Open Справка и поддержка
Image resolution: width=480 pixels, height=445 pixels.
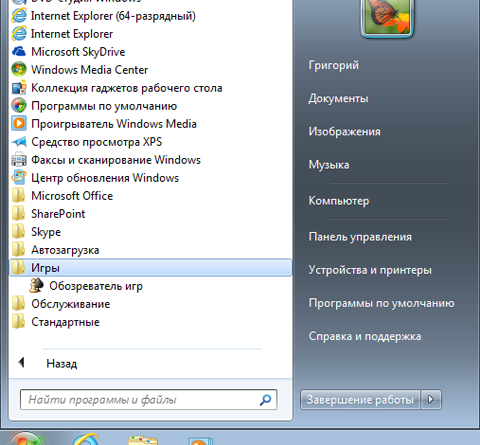tap(365, 336)
